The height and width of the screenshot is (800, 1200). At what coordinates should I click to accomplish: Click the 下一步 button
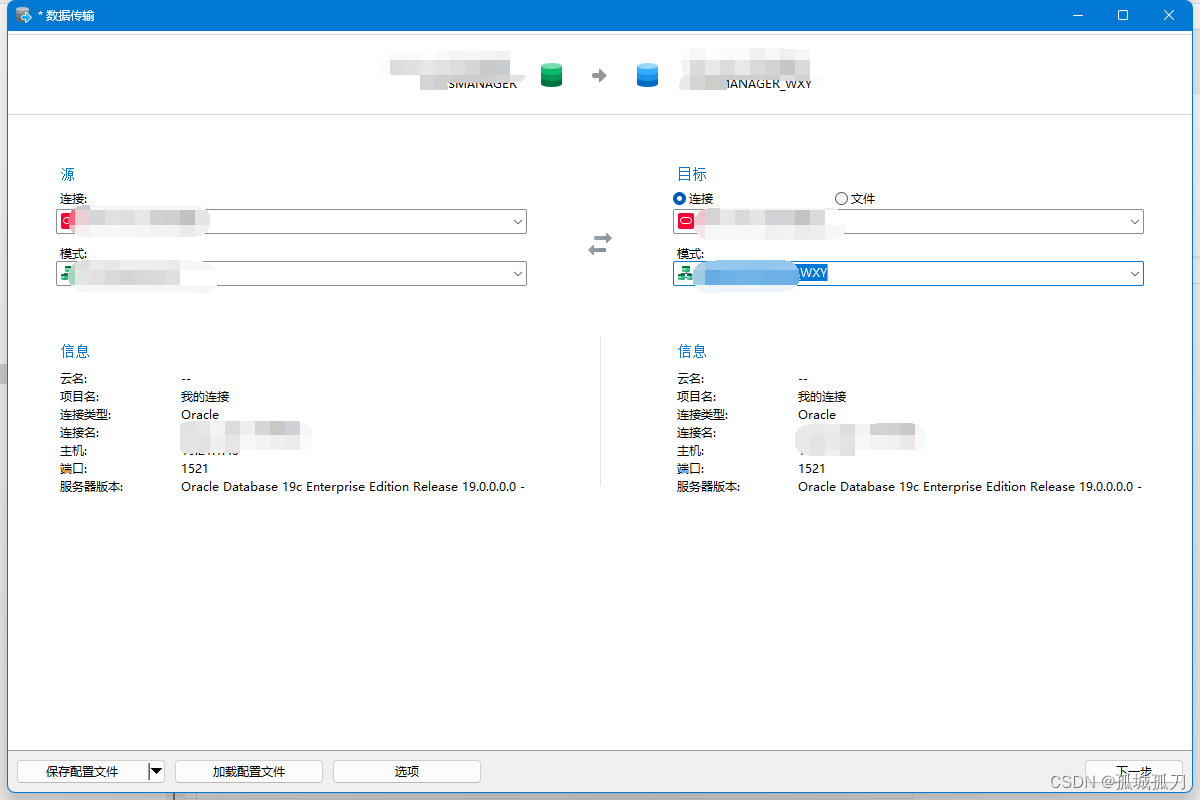point(1135,771)
